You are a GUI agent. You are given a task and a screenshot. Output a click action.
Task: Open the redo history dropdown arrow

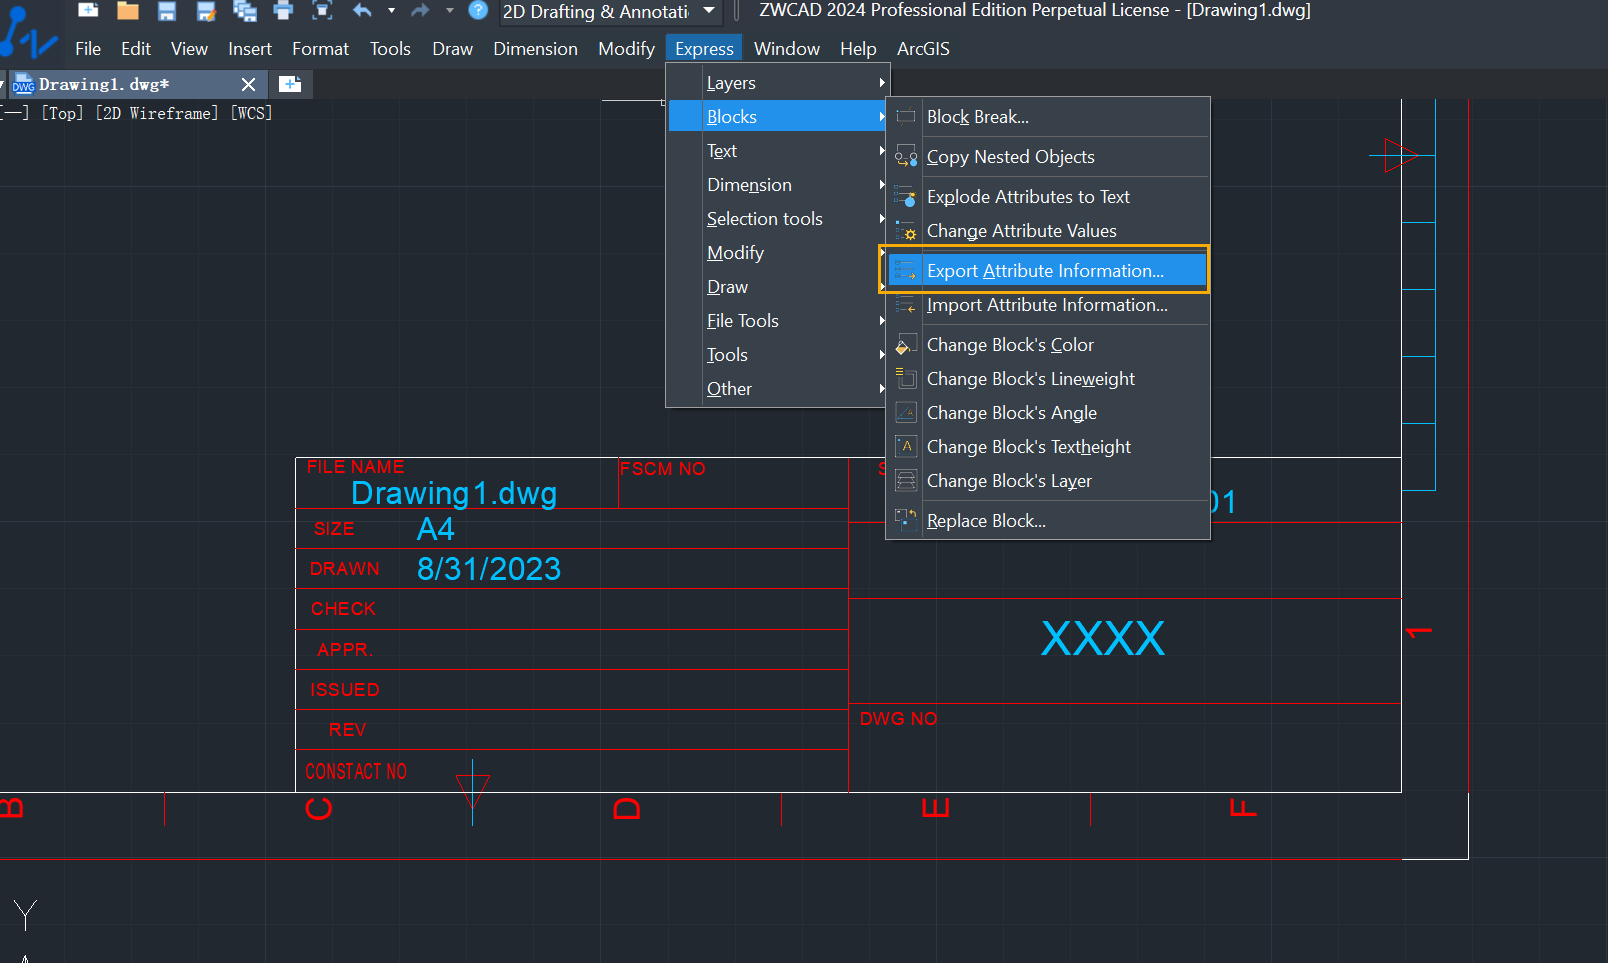450,11
